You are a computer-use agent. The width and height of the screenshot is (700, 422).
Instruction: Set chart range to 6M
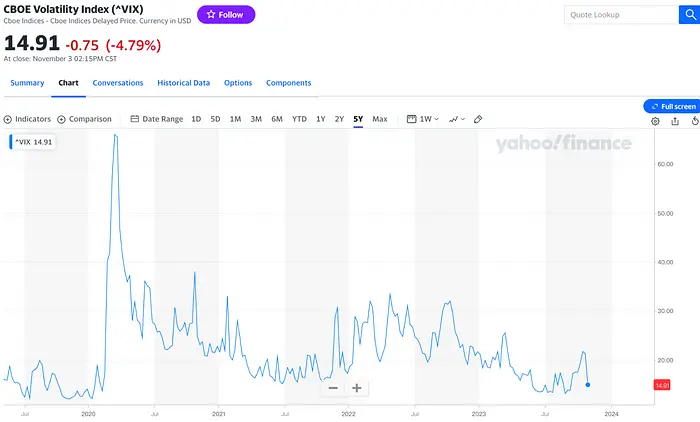tap(277, 119)
